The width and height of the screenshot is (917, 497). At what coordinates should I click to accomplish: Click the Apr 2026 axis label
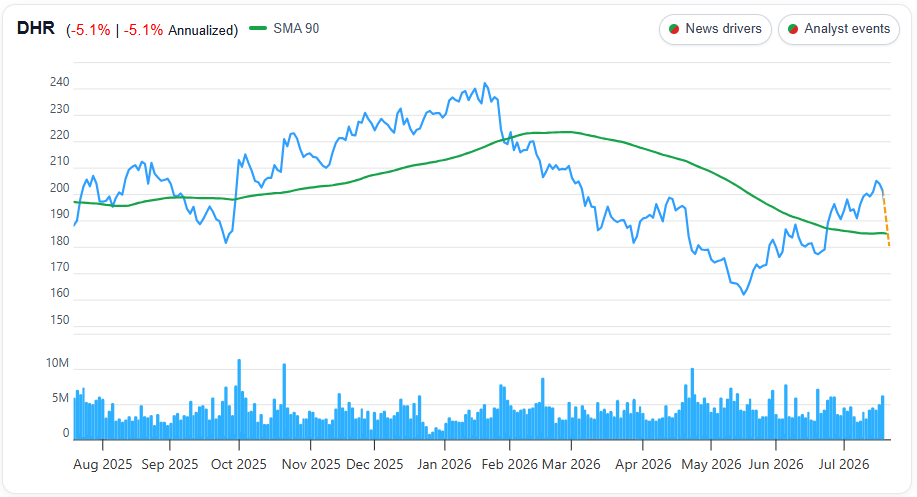coord(643,464)
